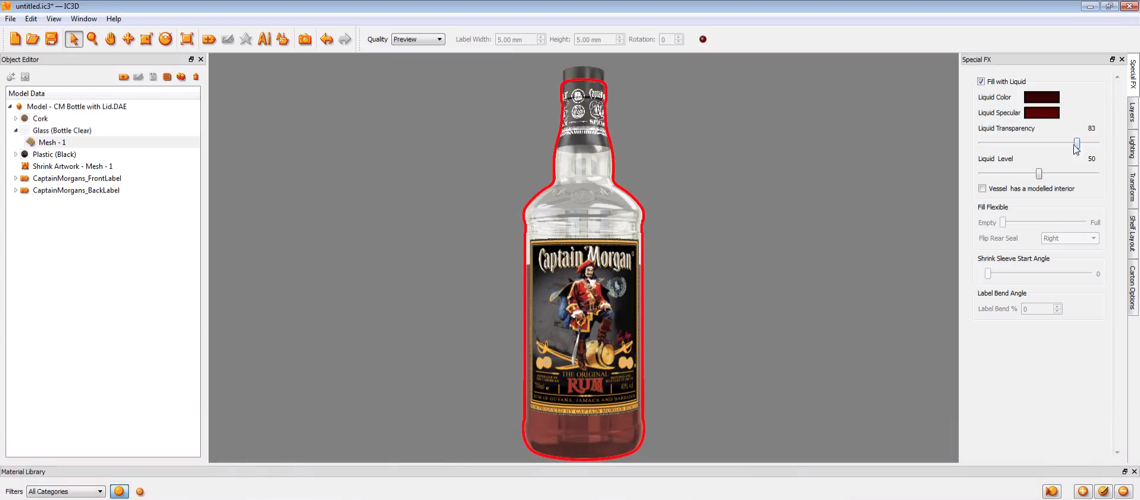1140x500 pixels.
Task: Save the project with the disk icon
Action: tap(51, 39)
